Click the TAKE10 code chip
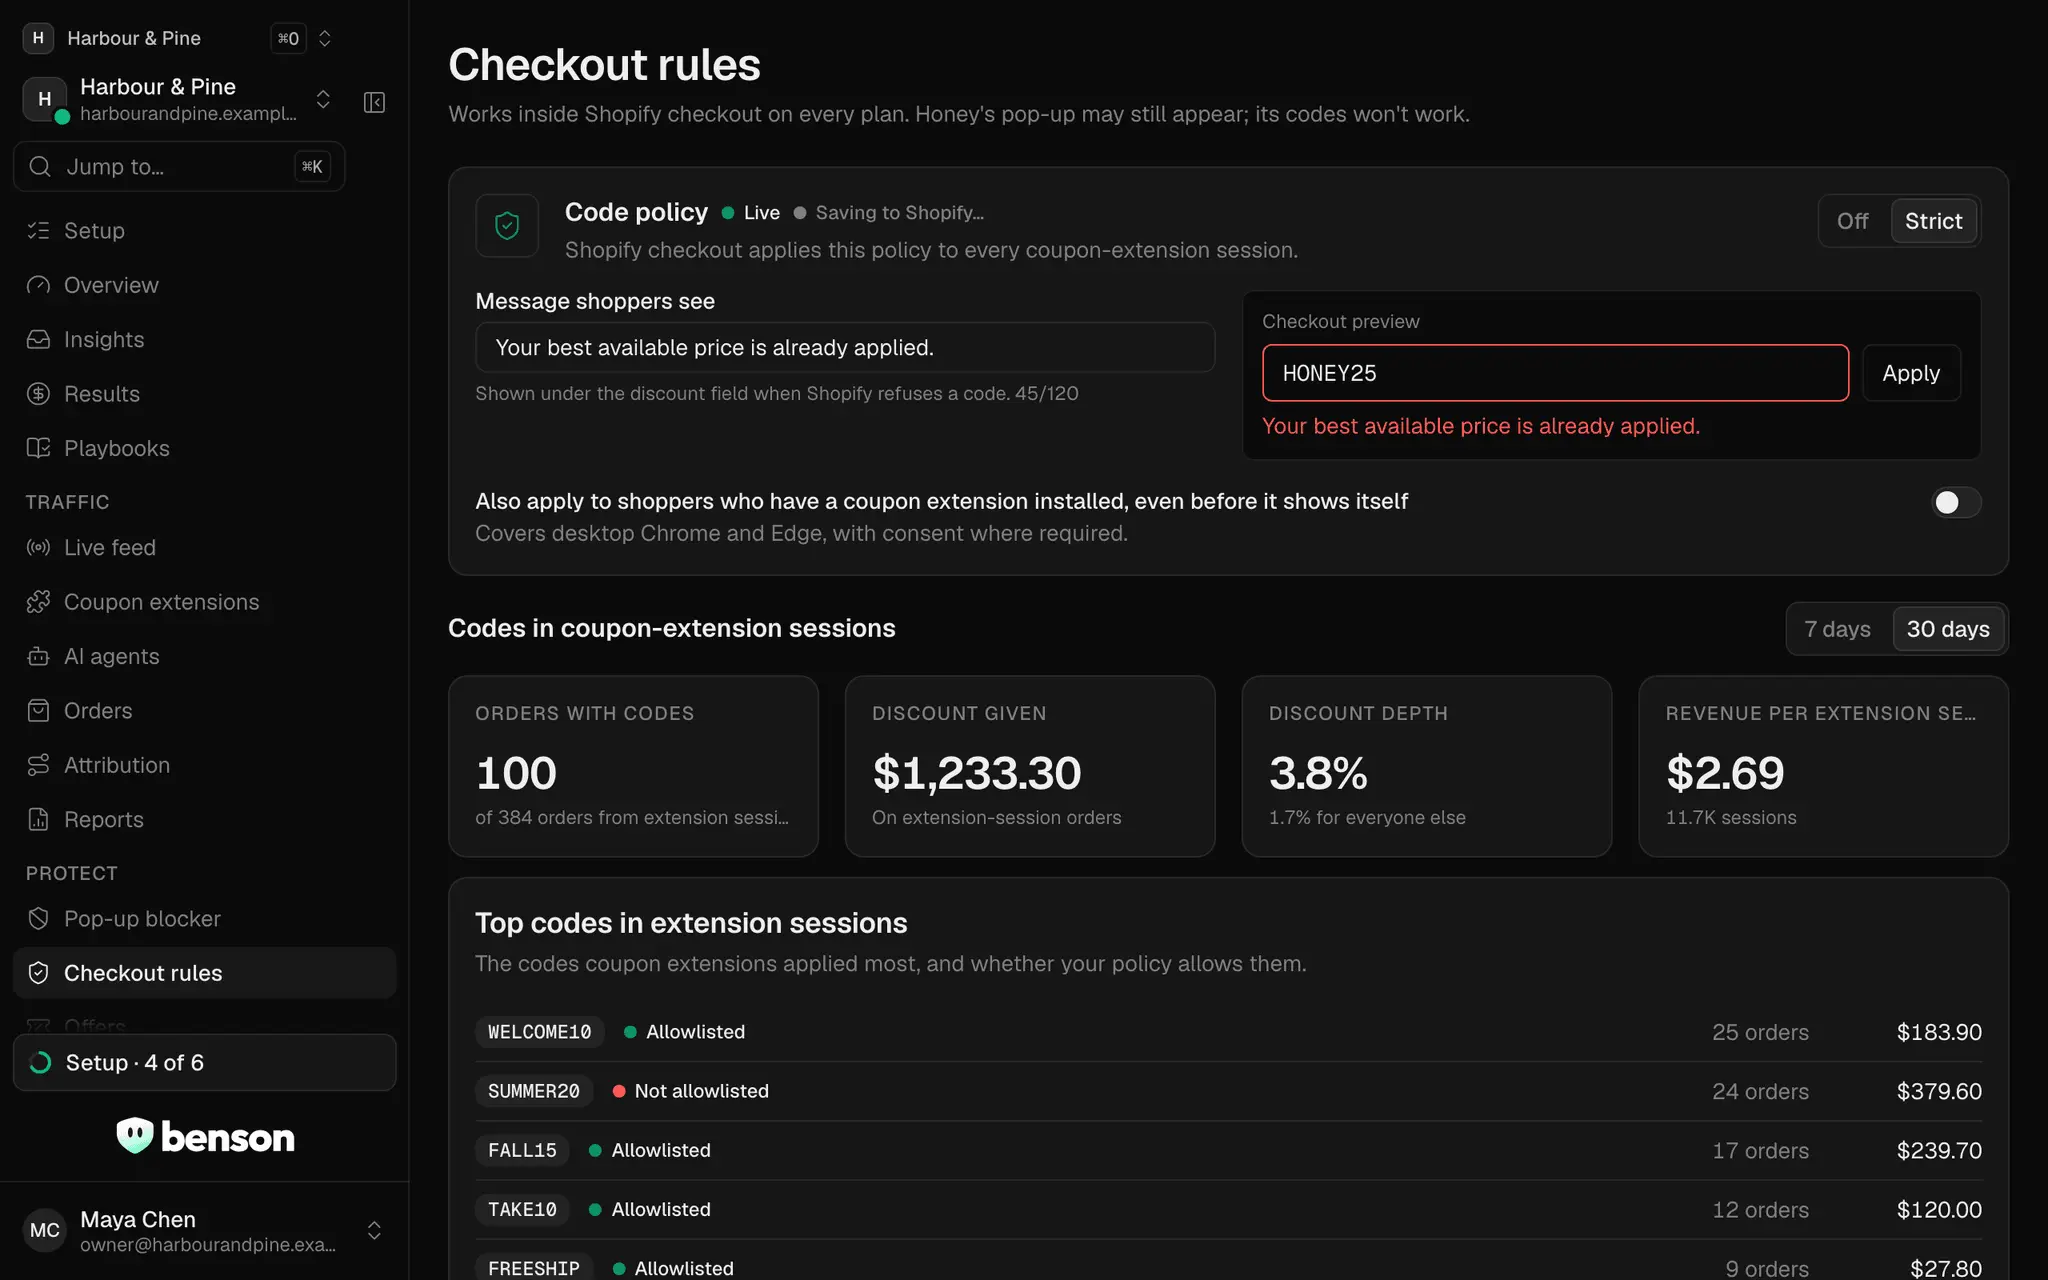The image size is (2048, 1280). pyautogui.click(x=522, y=1209)
